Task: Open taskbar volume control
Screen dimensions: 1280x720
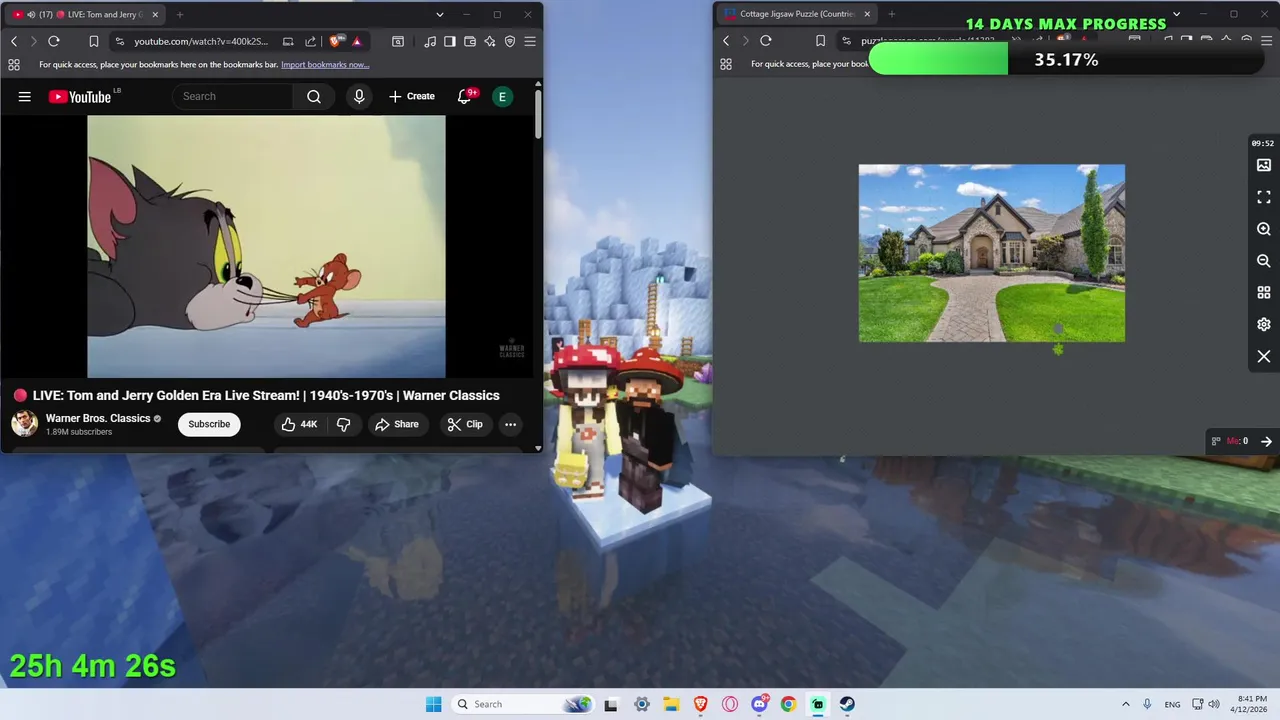Action: [x=1213, y=704]
